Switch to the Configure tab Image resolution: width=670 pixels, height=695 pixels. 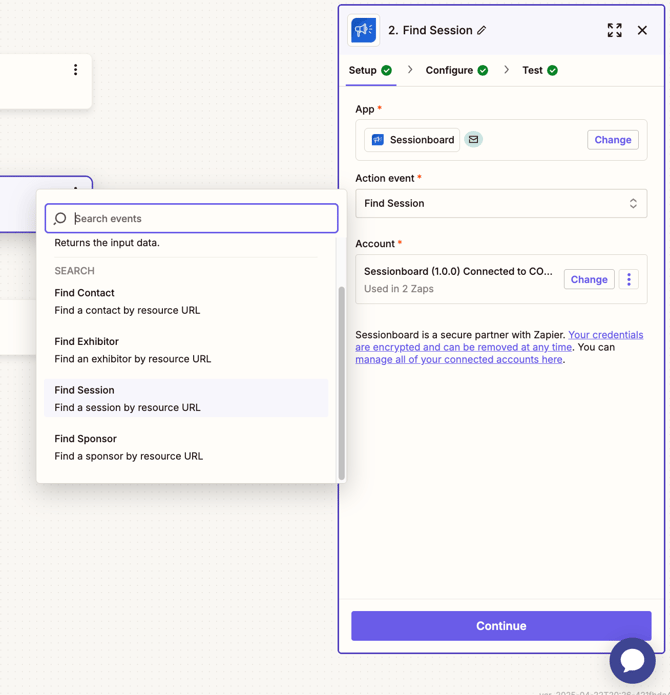point(456,70)
